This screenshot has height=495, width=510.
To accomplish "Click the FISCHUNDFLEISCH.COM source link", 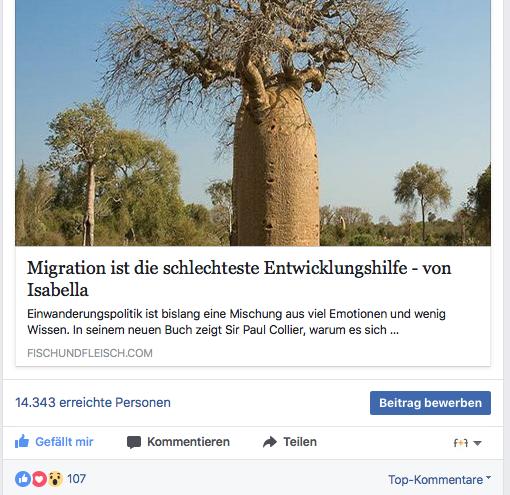I will coord(90,353).
